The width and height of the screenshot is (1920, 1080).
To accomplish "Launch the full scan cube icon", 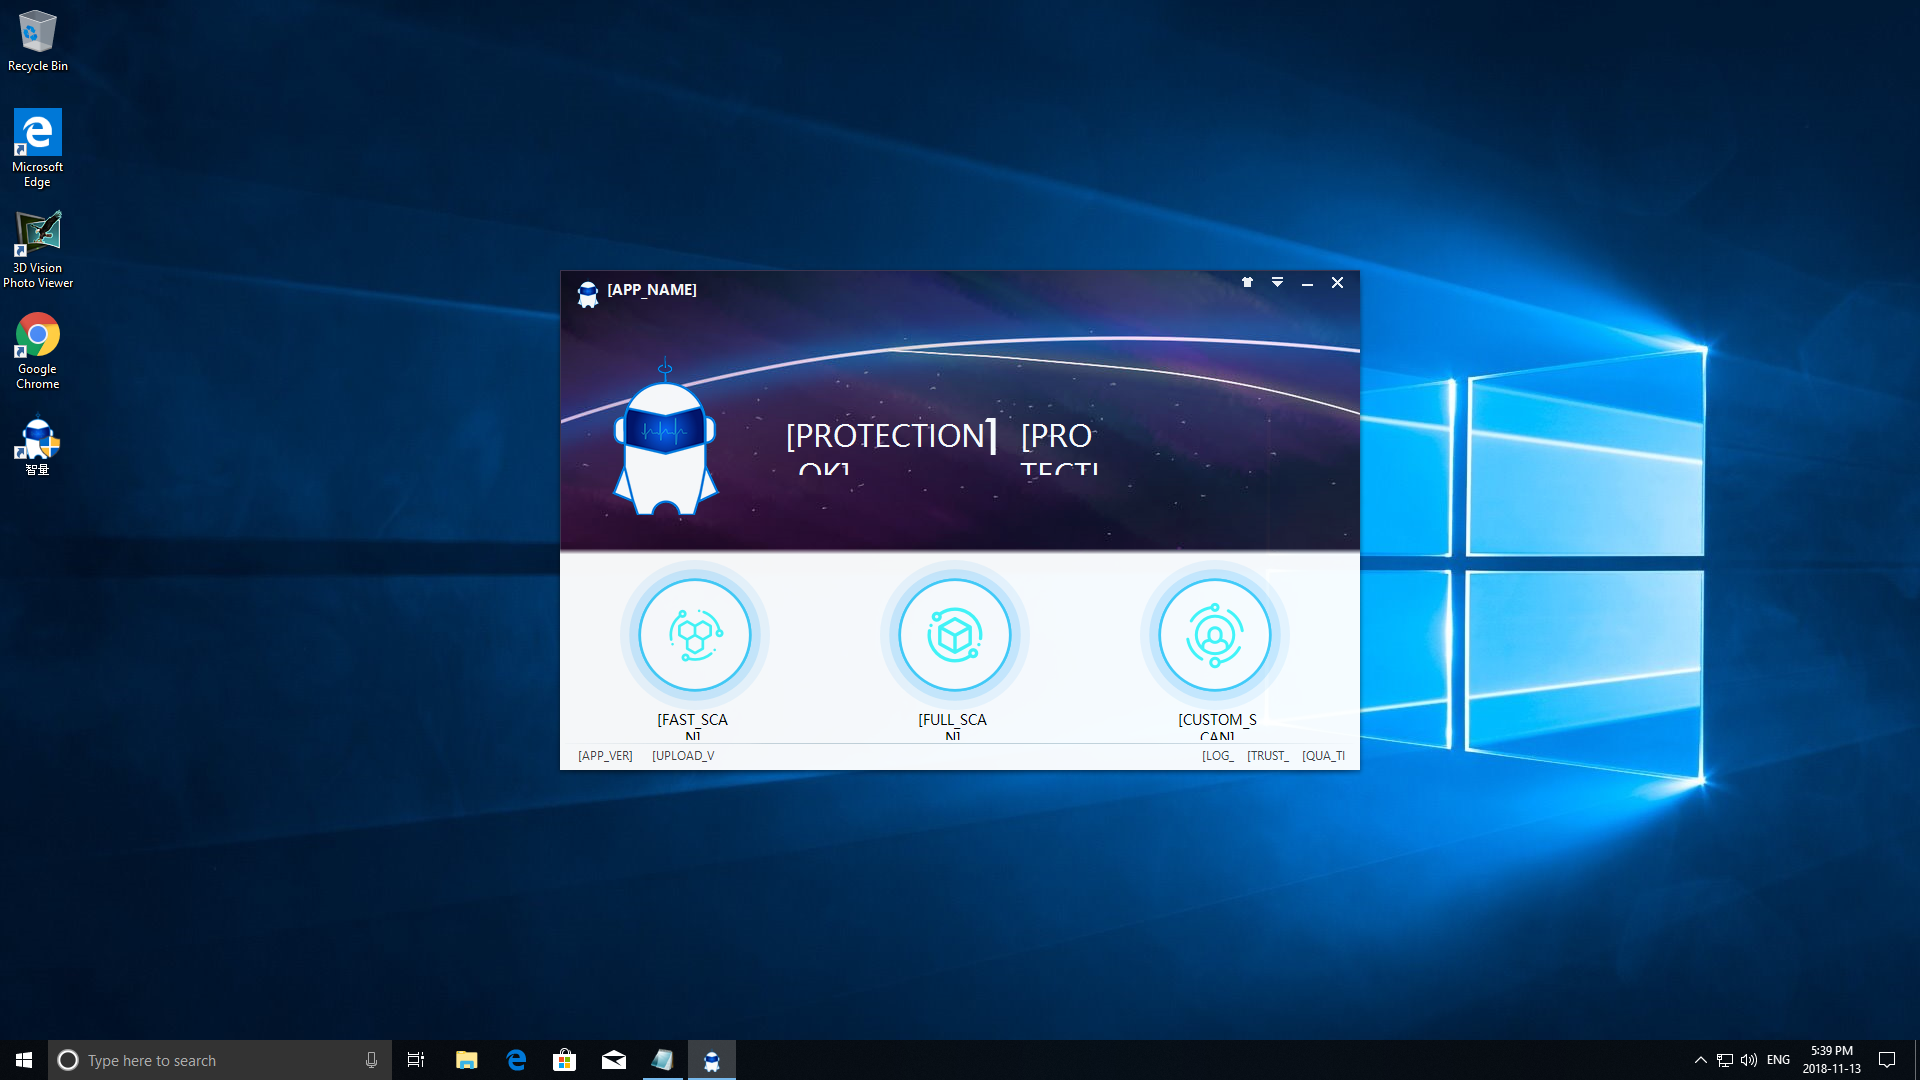I will click(954, 635).
